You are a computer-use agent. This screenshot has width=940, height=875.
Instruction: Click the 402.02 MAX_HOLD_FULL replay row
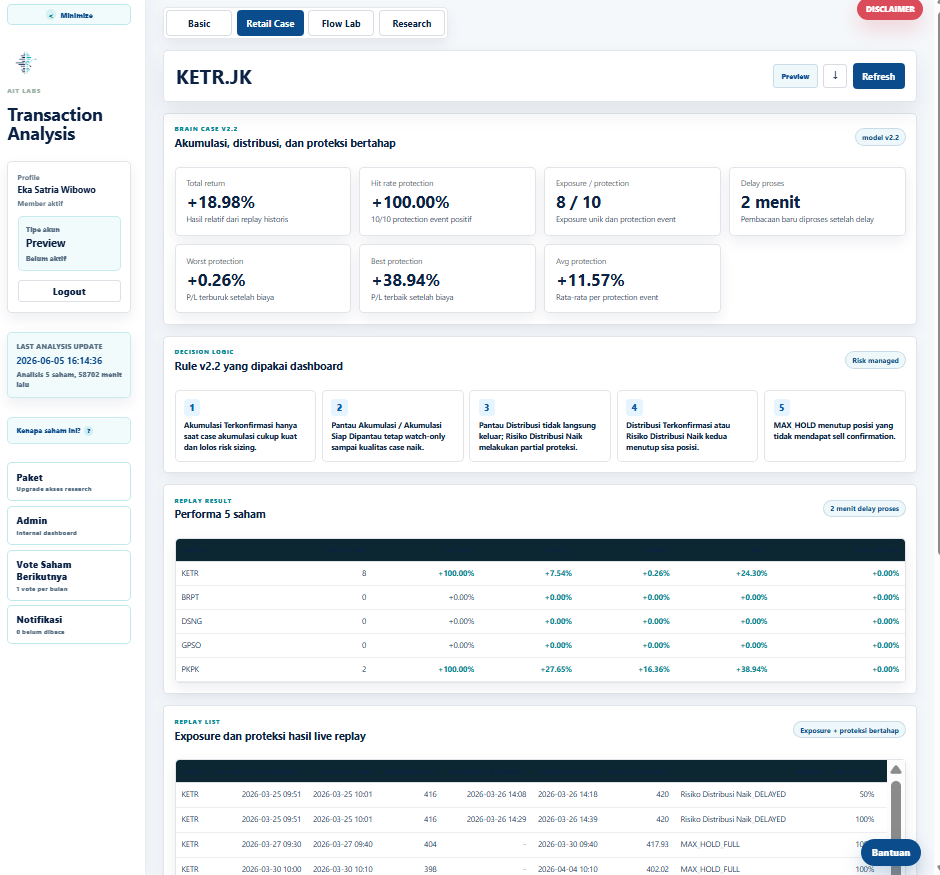click(x=531, y=868)
